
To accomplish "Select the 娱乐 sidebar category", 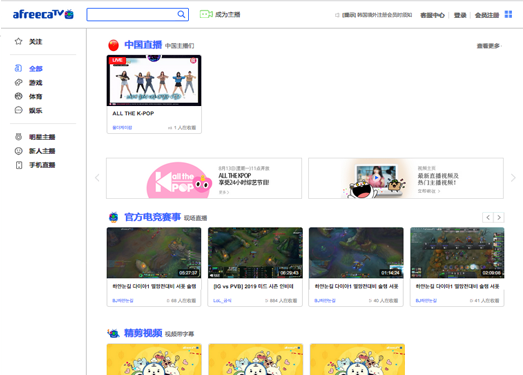I will 36,111.
